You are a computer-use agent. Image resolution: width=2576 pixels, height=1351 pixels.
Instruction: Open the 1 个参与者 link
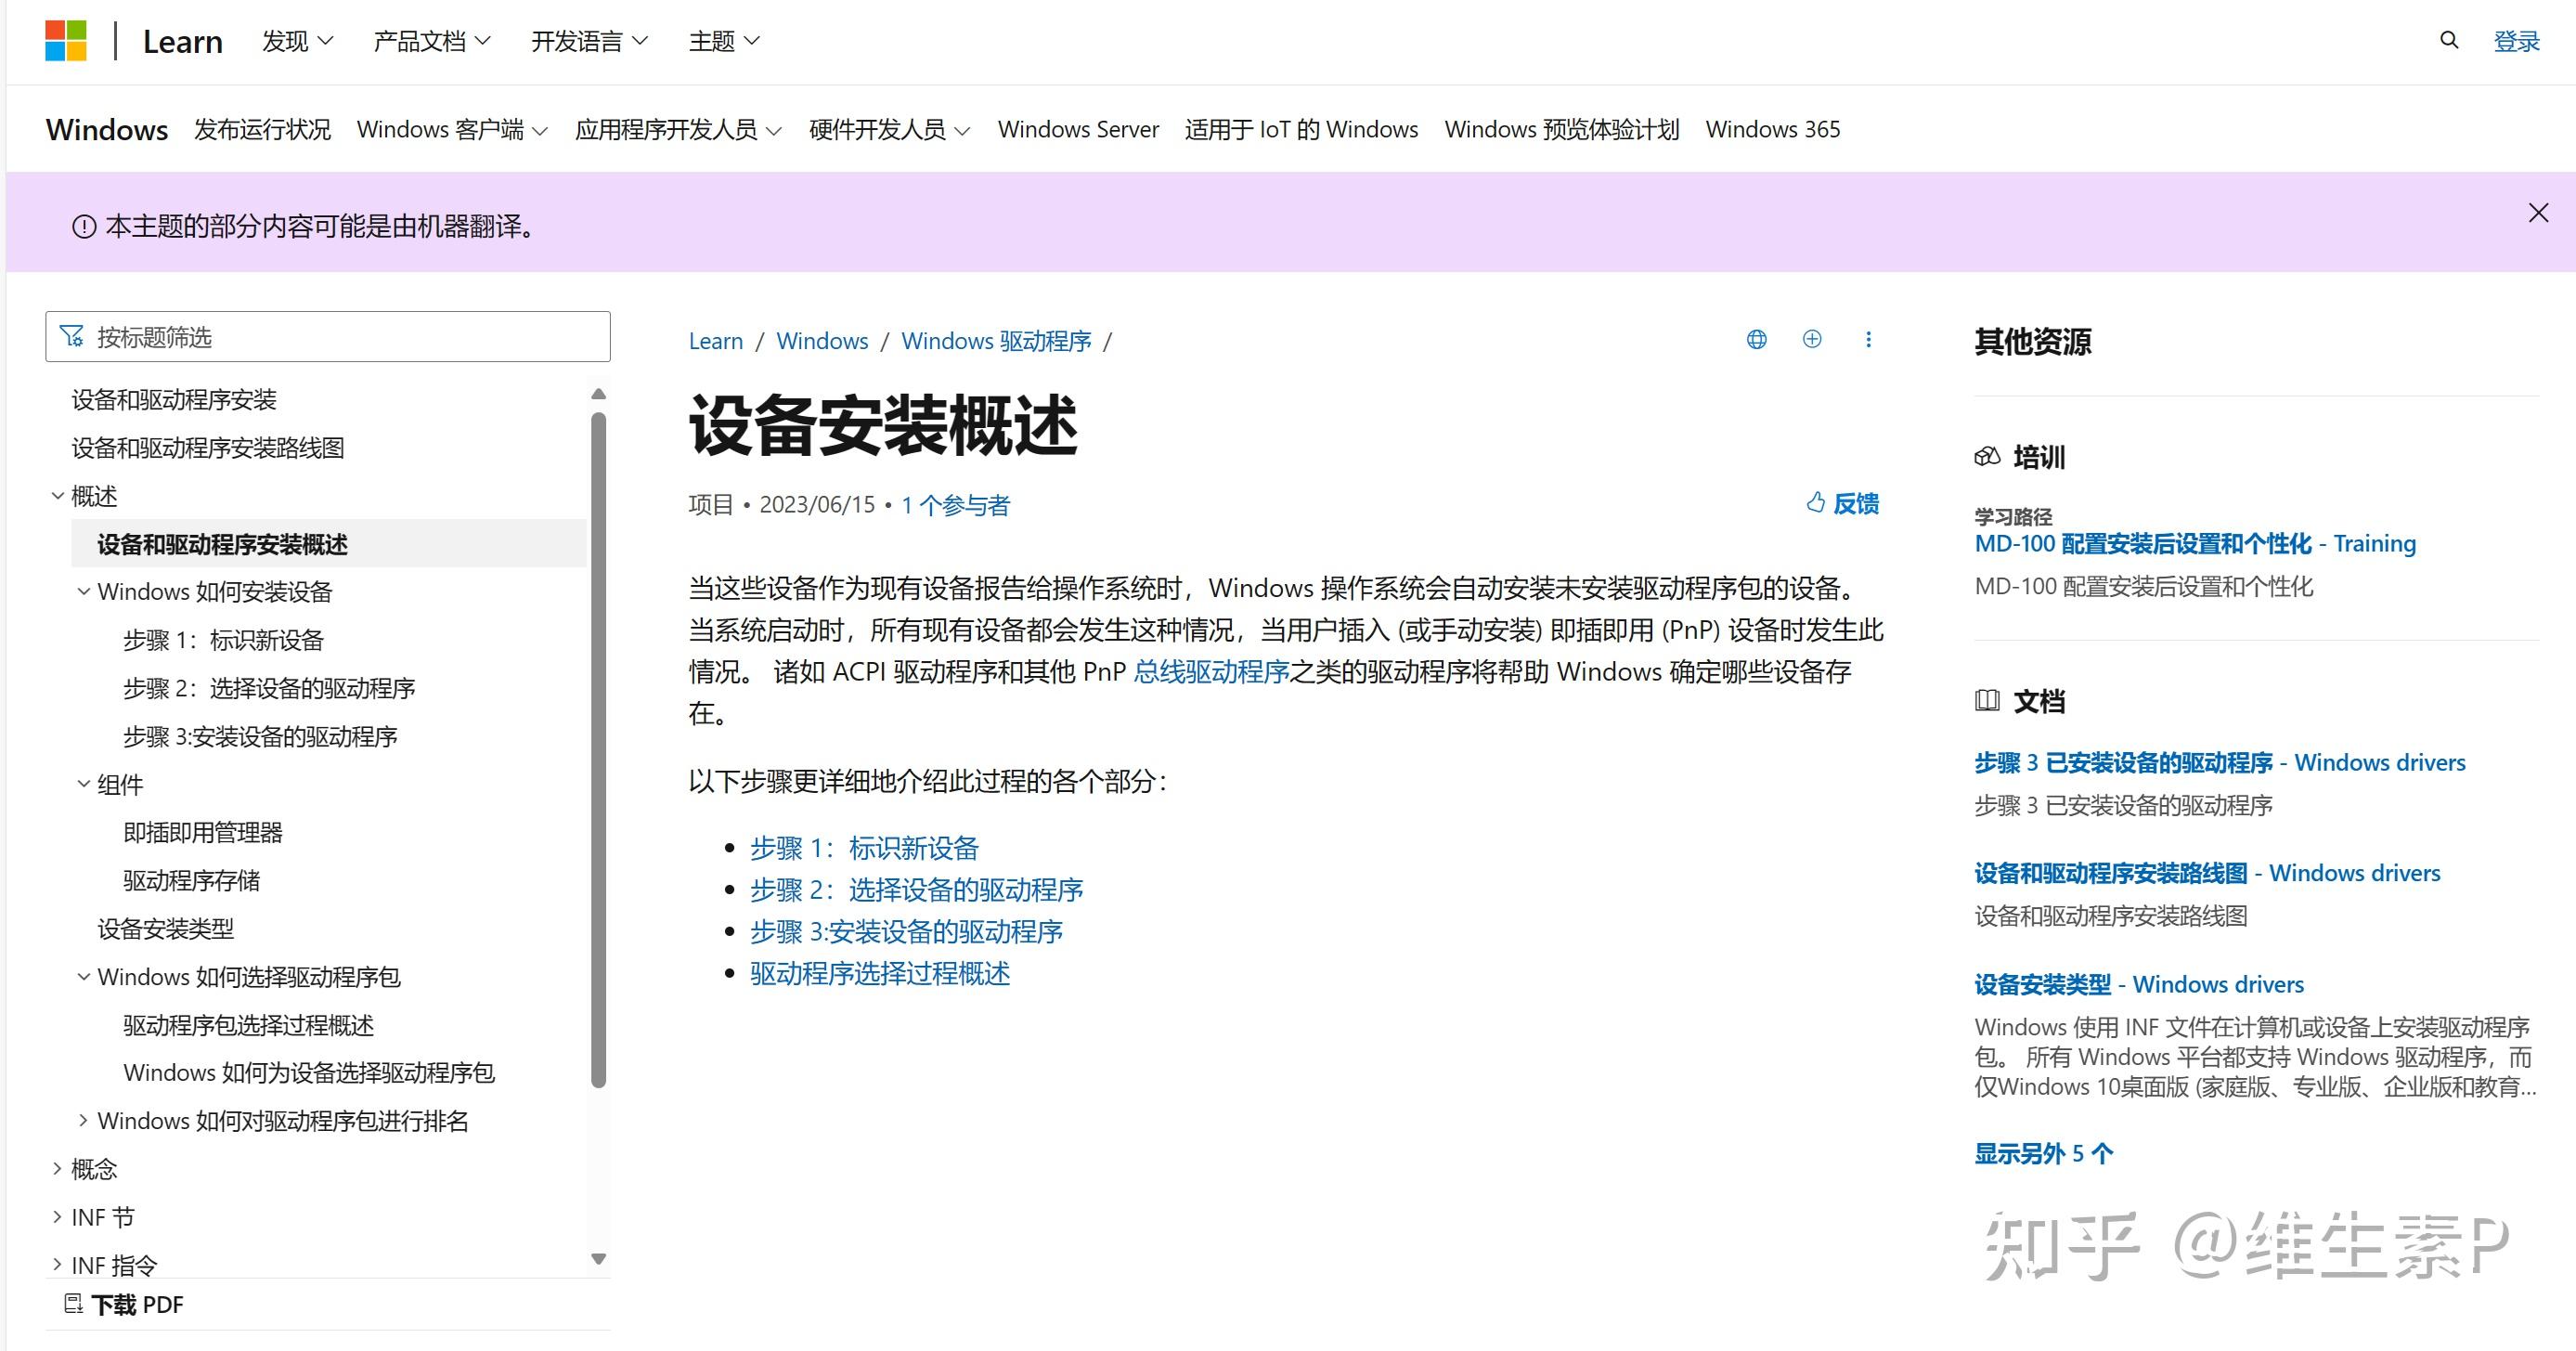click(955, 505)
